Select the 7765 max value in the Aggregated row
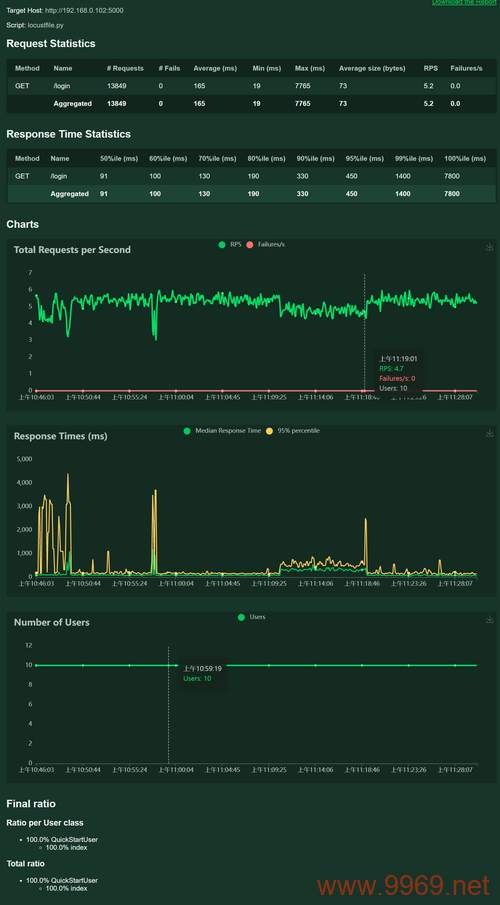This screenshot has width=500, height=905. pos(303,104)
